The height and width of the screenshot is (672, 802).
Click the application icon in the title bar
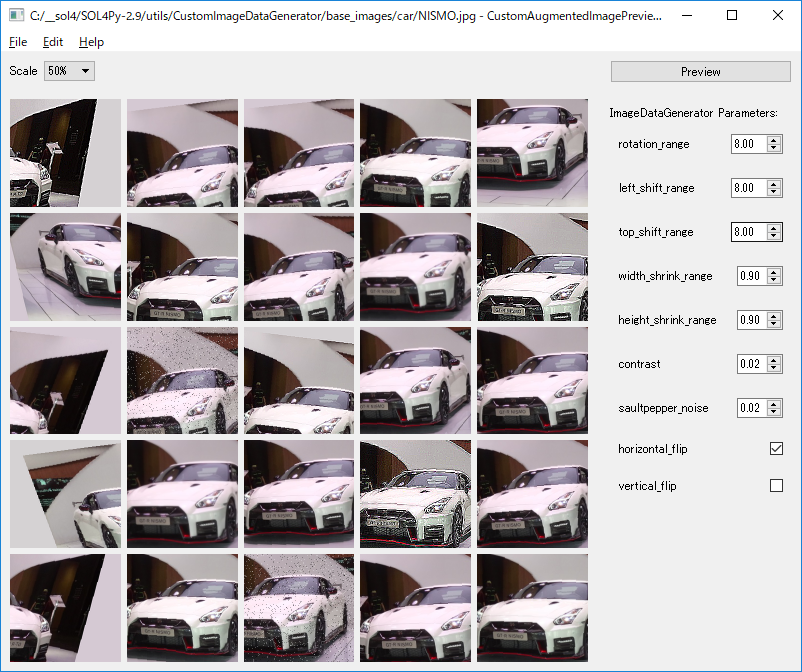click(x=16, y=15)
